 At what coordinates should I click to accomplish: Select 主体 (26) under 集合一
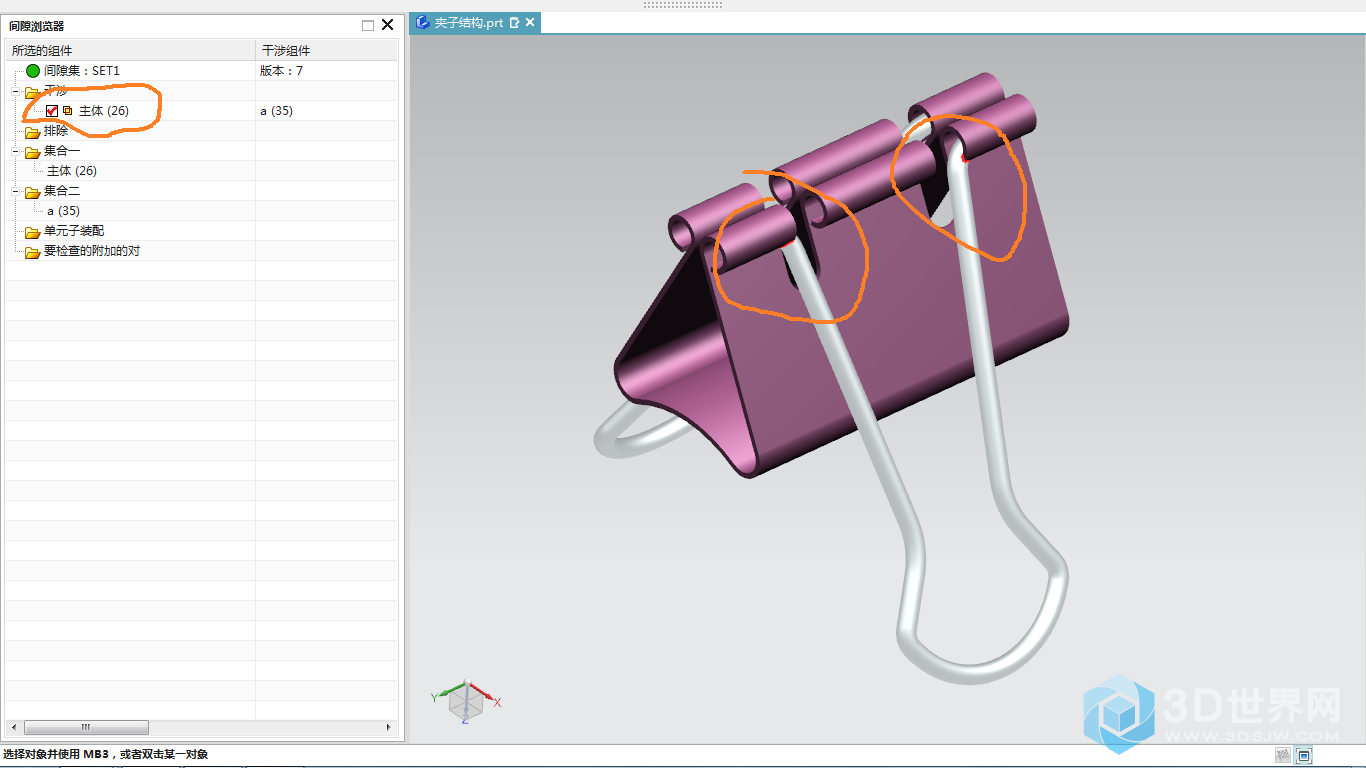tap(72, 171)
